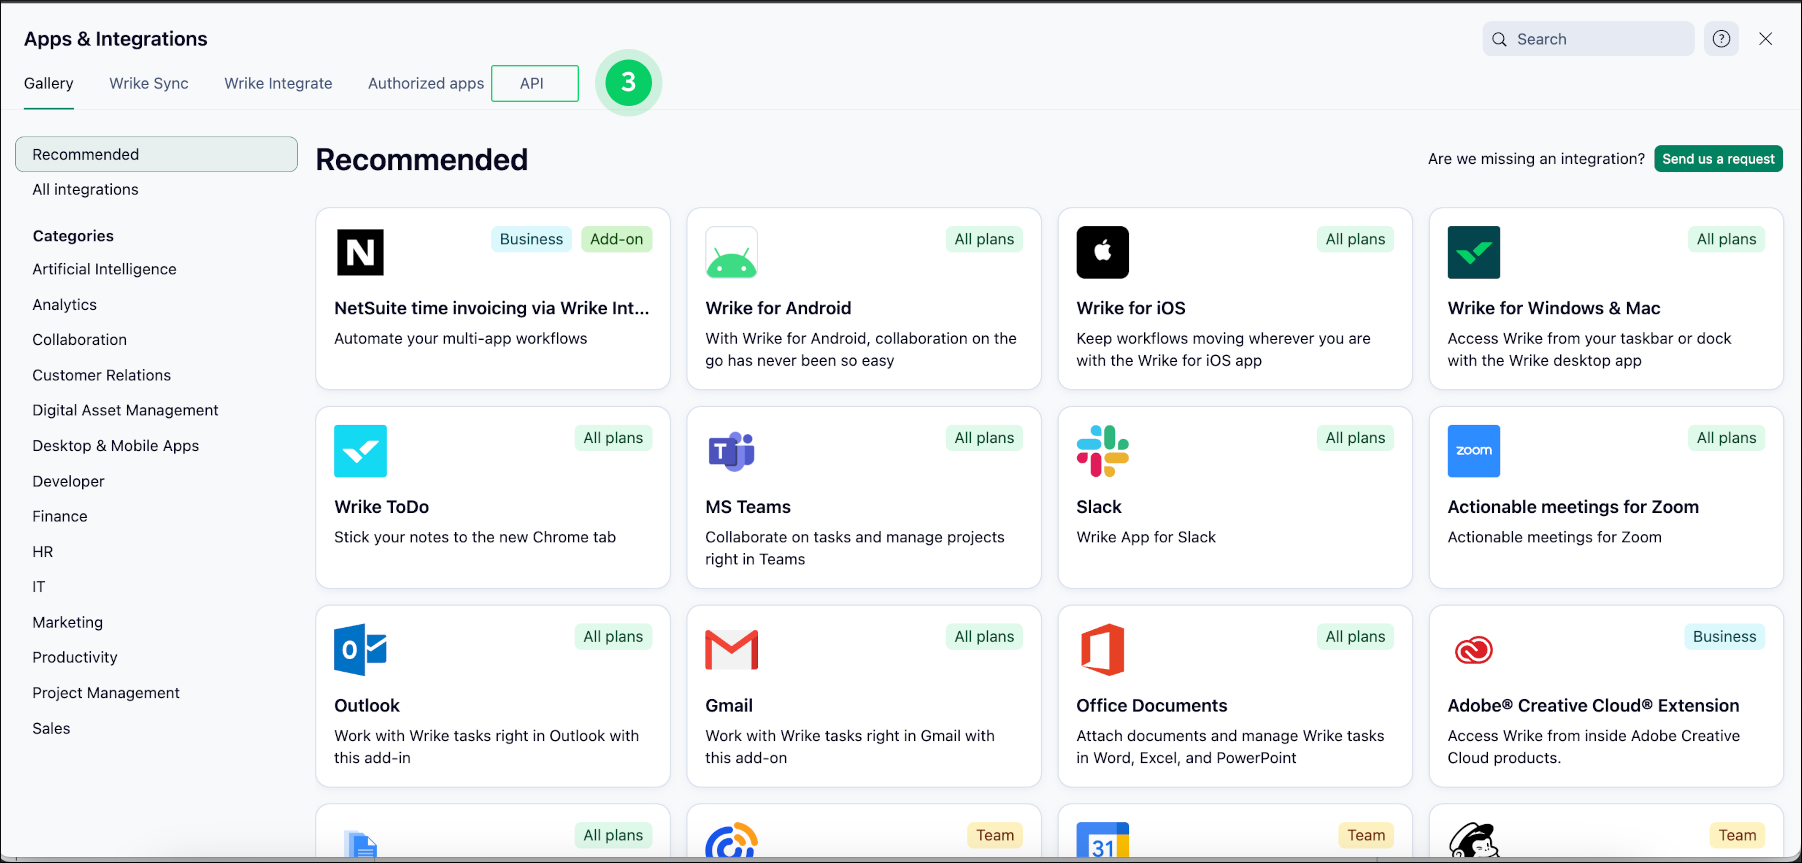Screen dimensions: 1802x863
Task: Filter by Customer Relations category
Action: coord(101,375)
